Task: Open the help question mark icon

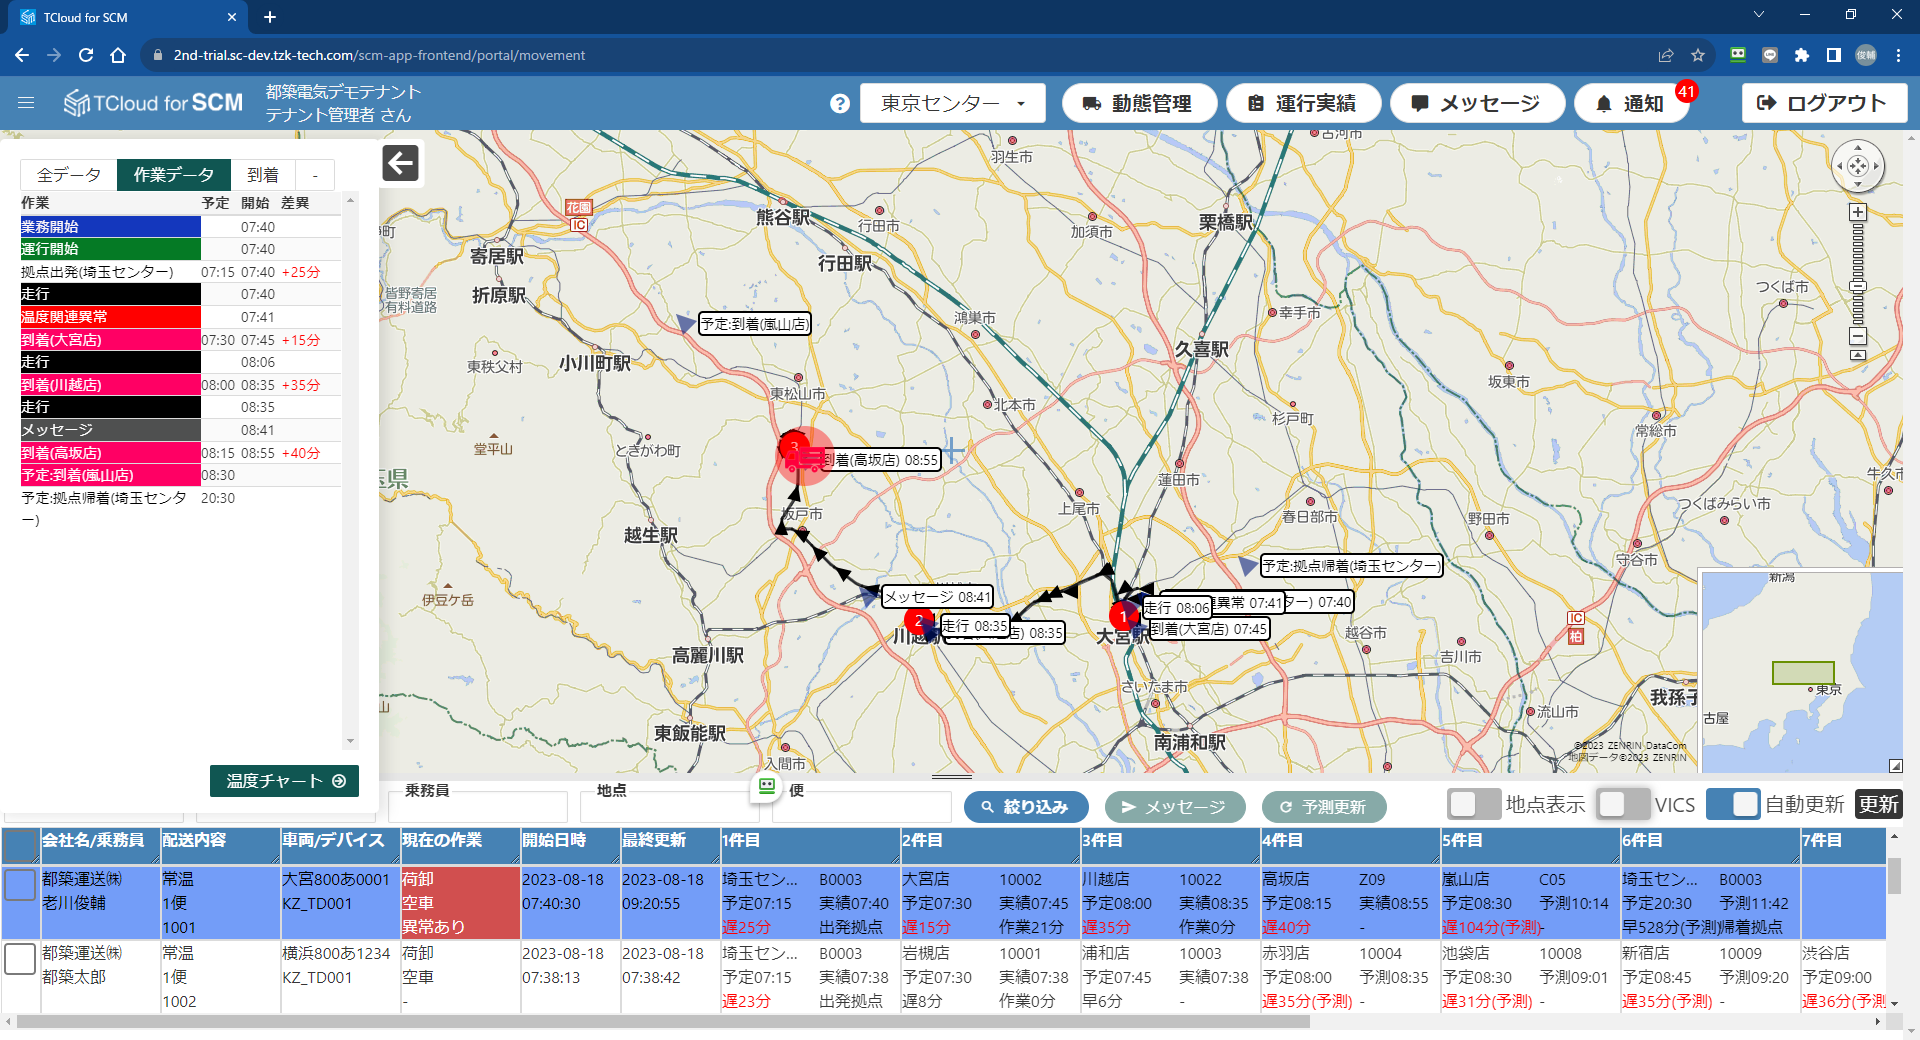Action: pos(840,103)
